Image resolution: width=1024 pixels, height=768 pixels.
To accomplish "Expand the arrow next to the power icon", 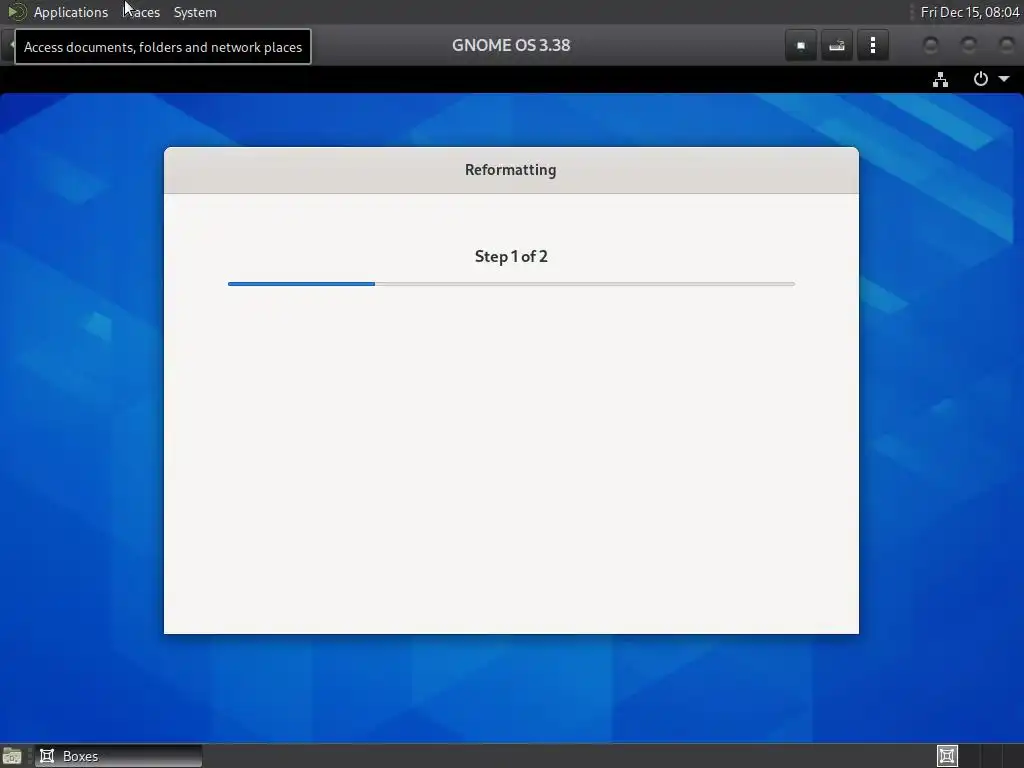I will coord(1004,79).
